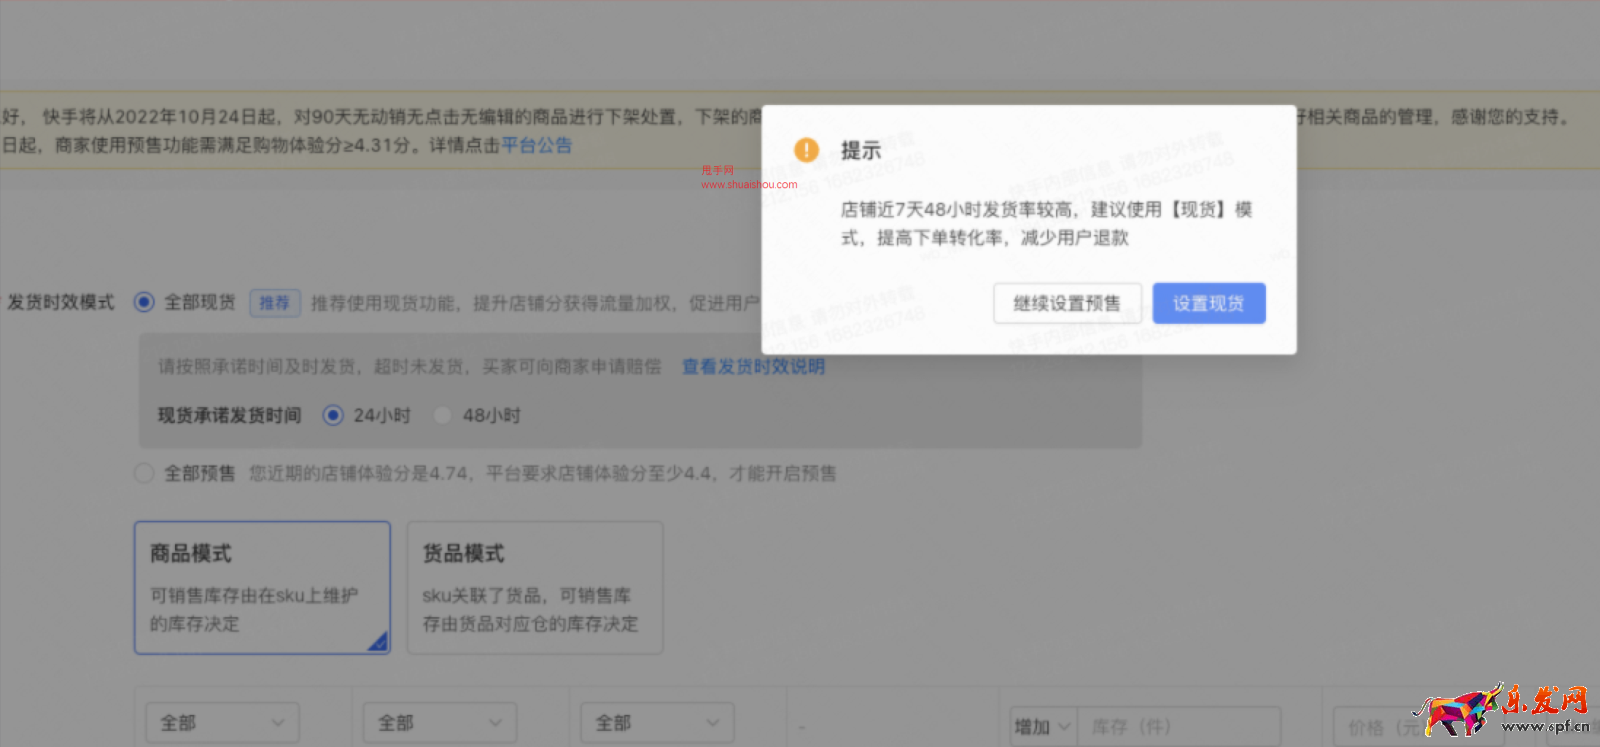The height and width of the screenshot is (747, 1600).
Task: Select 全部预售 radio option
Action: pyautogui.click(x=144, y=473)
